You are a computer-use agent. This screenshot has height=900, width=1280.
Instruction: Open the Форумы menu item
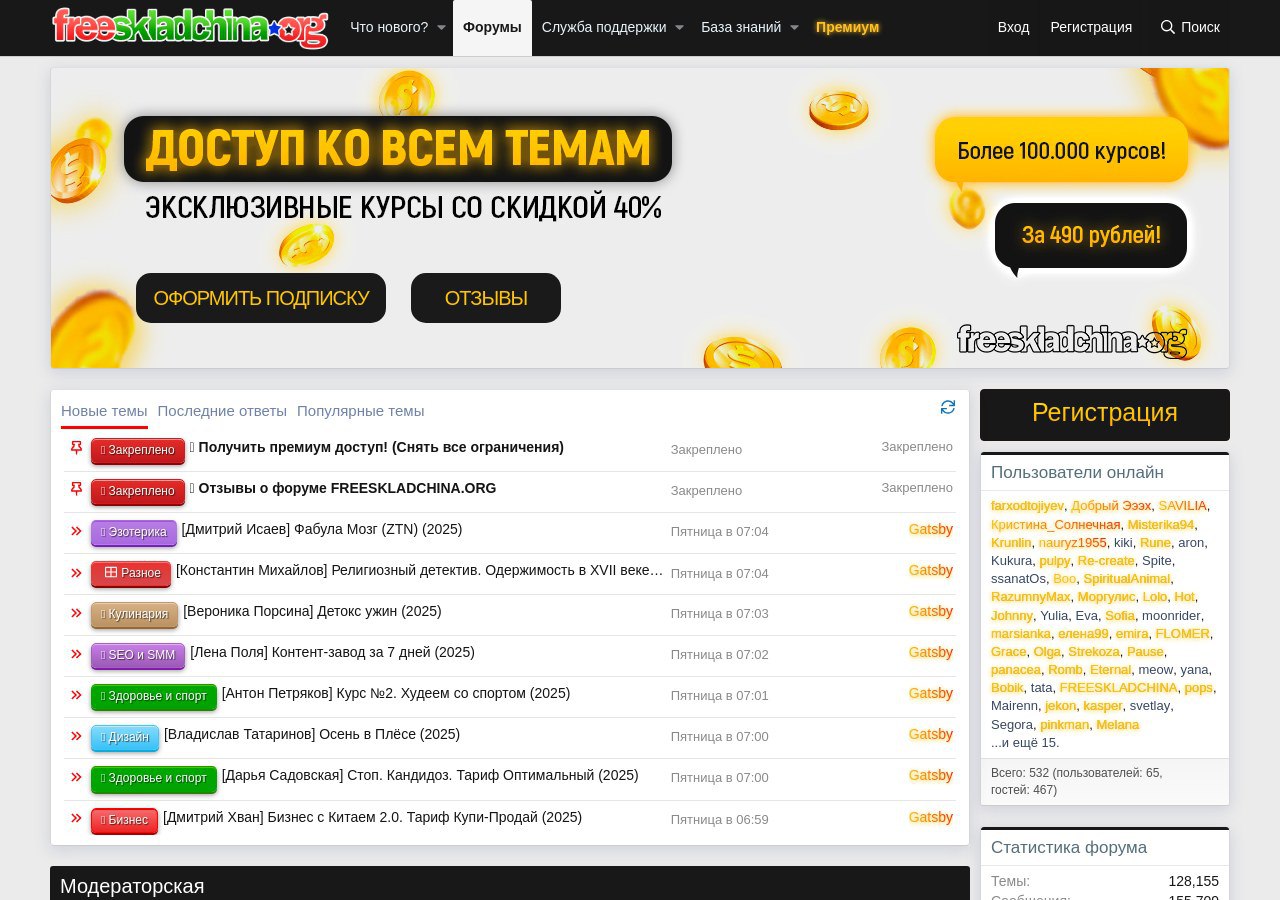pyautogui.click(x=492, y=28)
